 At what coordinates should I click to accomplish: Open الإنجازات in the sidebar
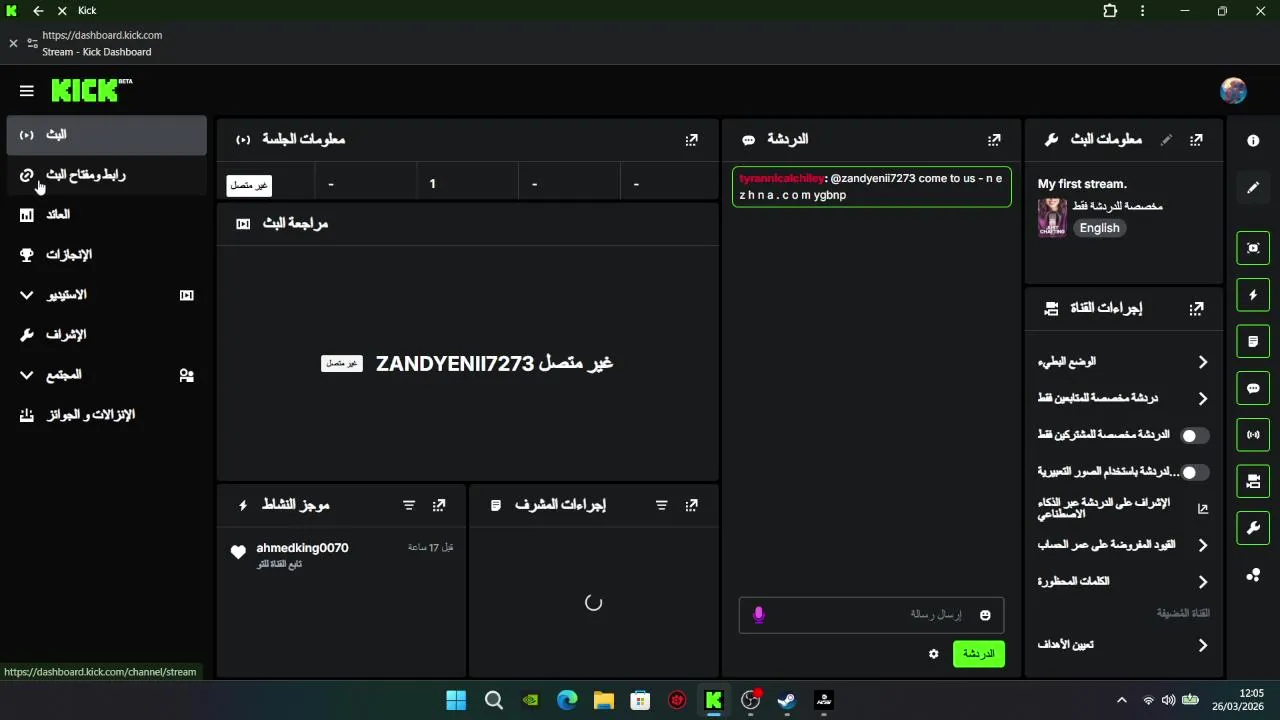click(106, 255)
